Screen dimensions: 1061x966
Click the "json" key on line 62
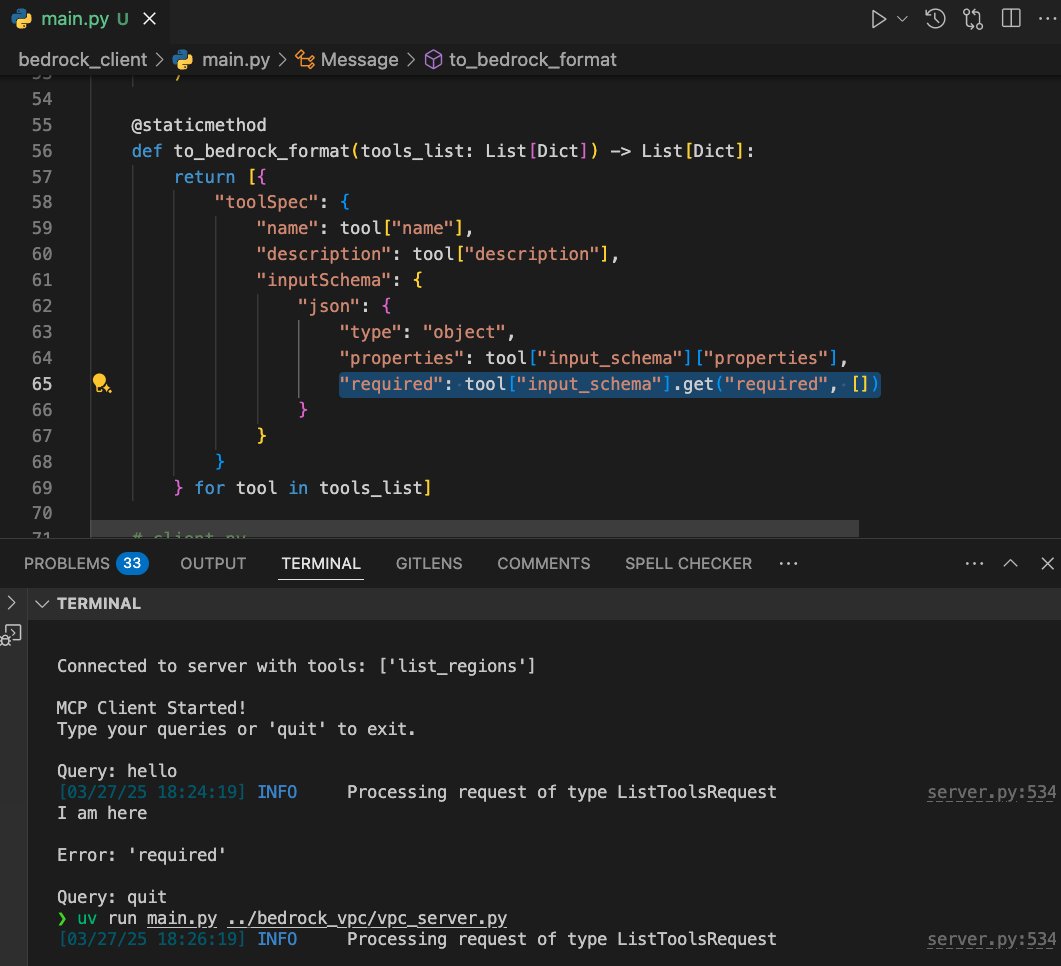point(329,306)
